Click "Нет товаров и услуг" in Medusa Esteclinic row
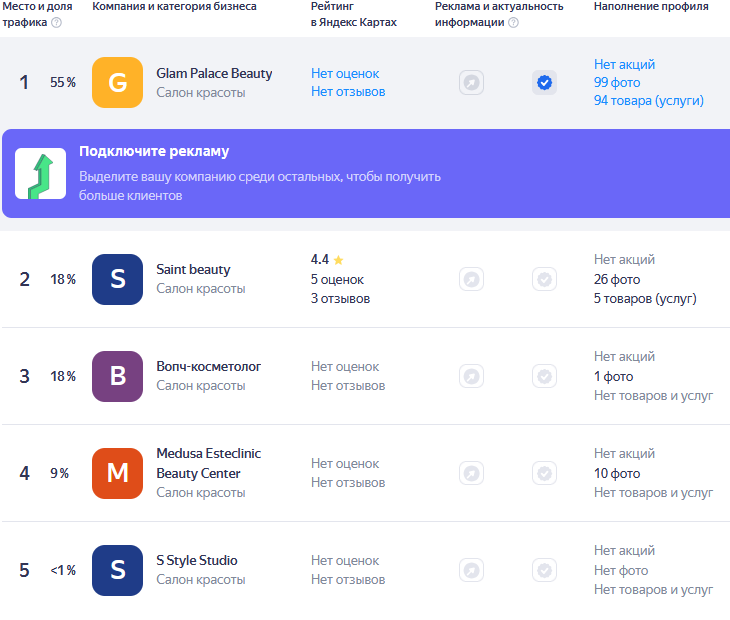Viewport: 730px width, 620px height. pos(653,493)
